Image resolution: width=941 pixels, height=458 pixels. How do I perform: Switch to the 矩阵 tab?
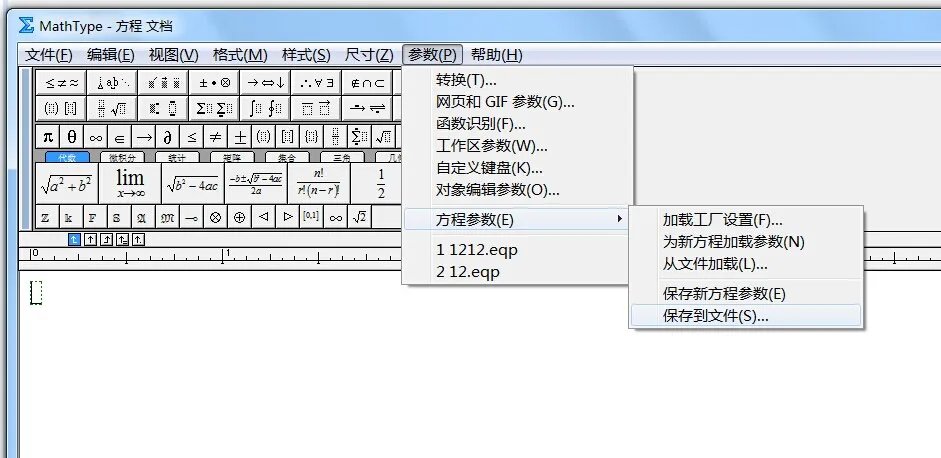pyautogui.click(x=232, y=157)
